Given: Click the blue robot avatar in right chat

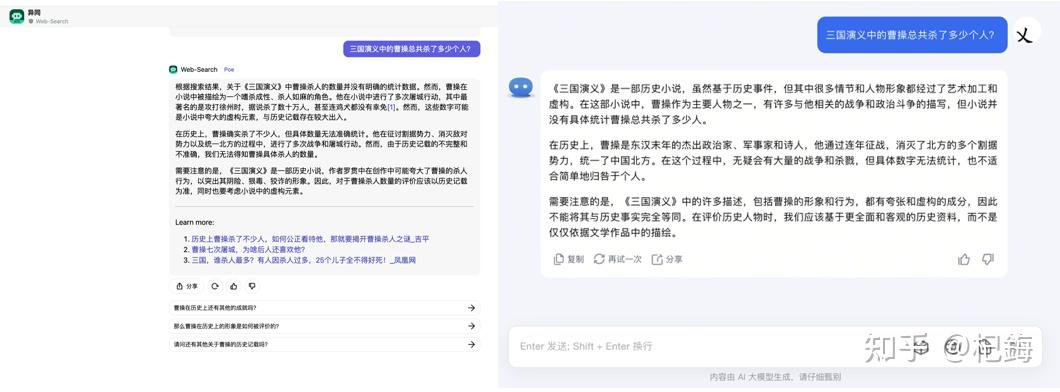Looking at the screenshot, I should (x=521, y=88).
